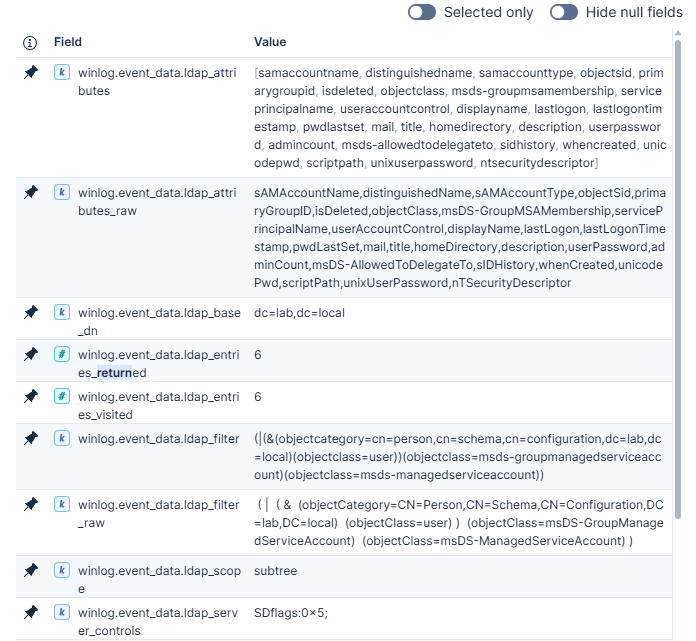Click number type icon for ldap_entries_returned

[x=62, y=354]
